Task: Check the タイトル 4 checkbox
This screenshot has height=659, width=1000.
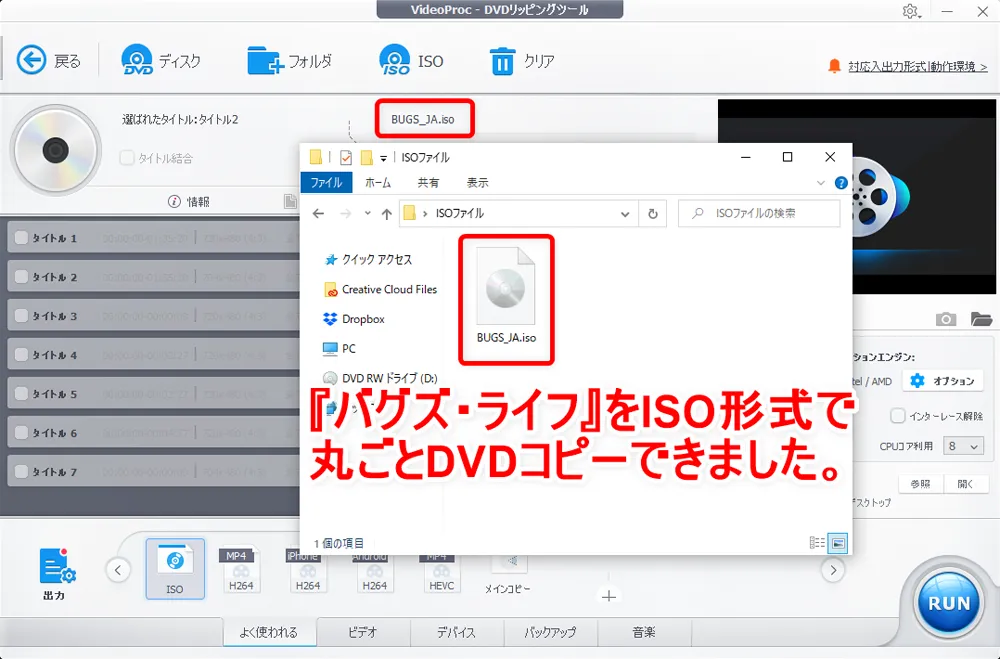Action: coord(21,354)
